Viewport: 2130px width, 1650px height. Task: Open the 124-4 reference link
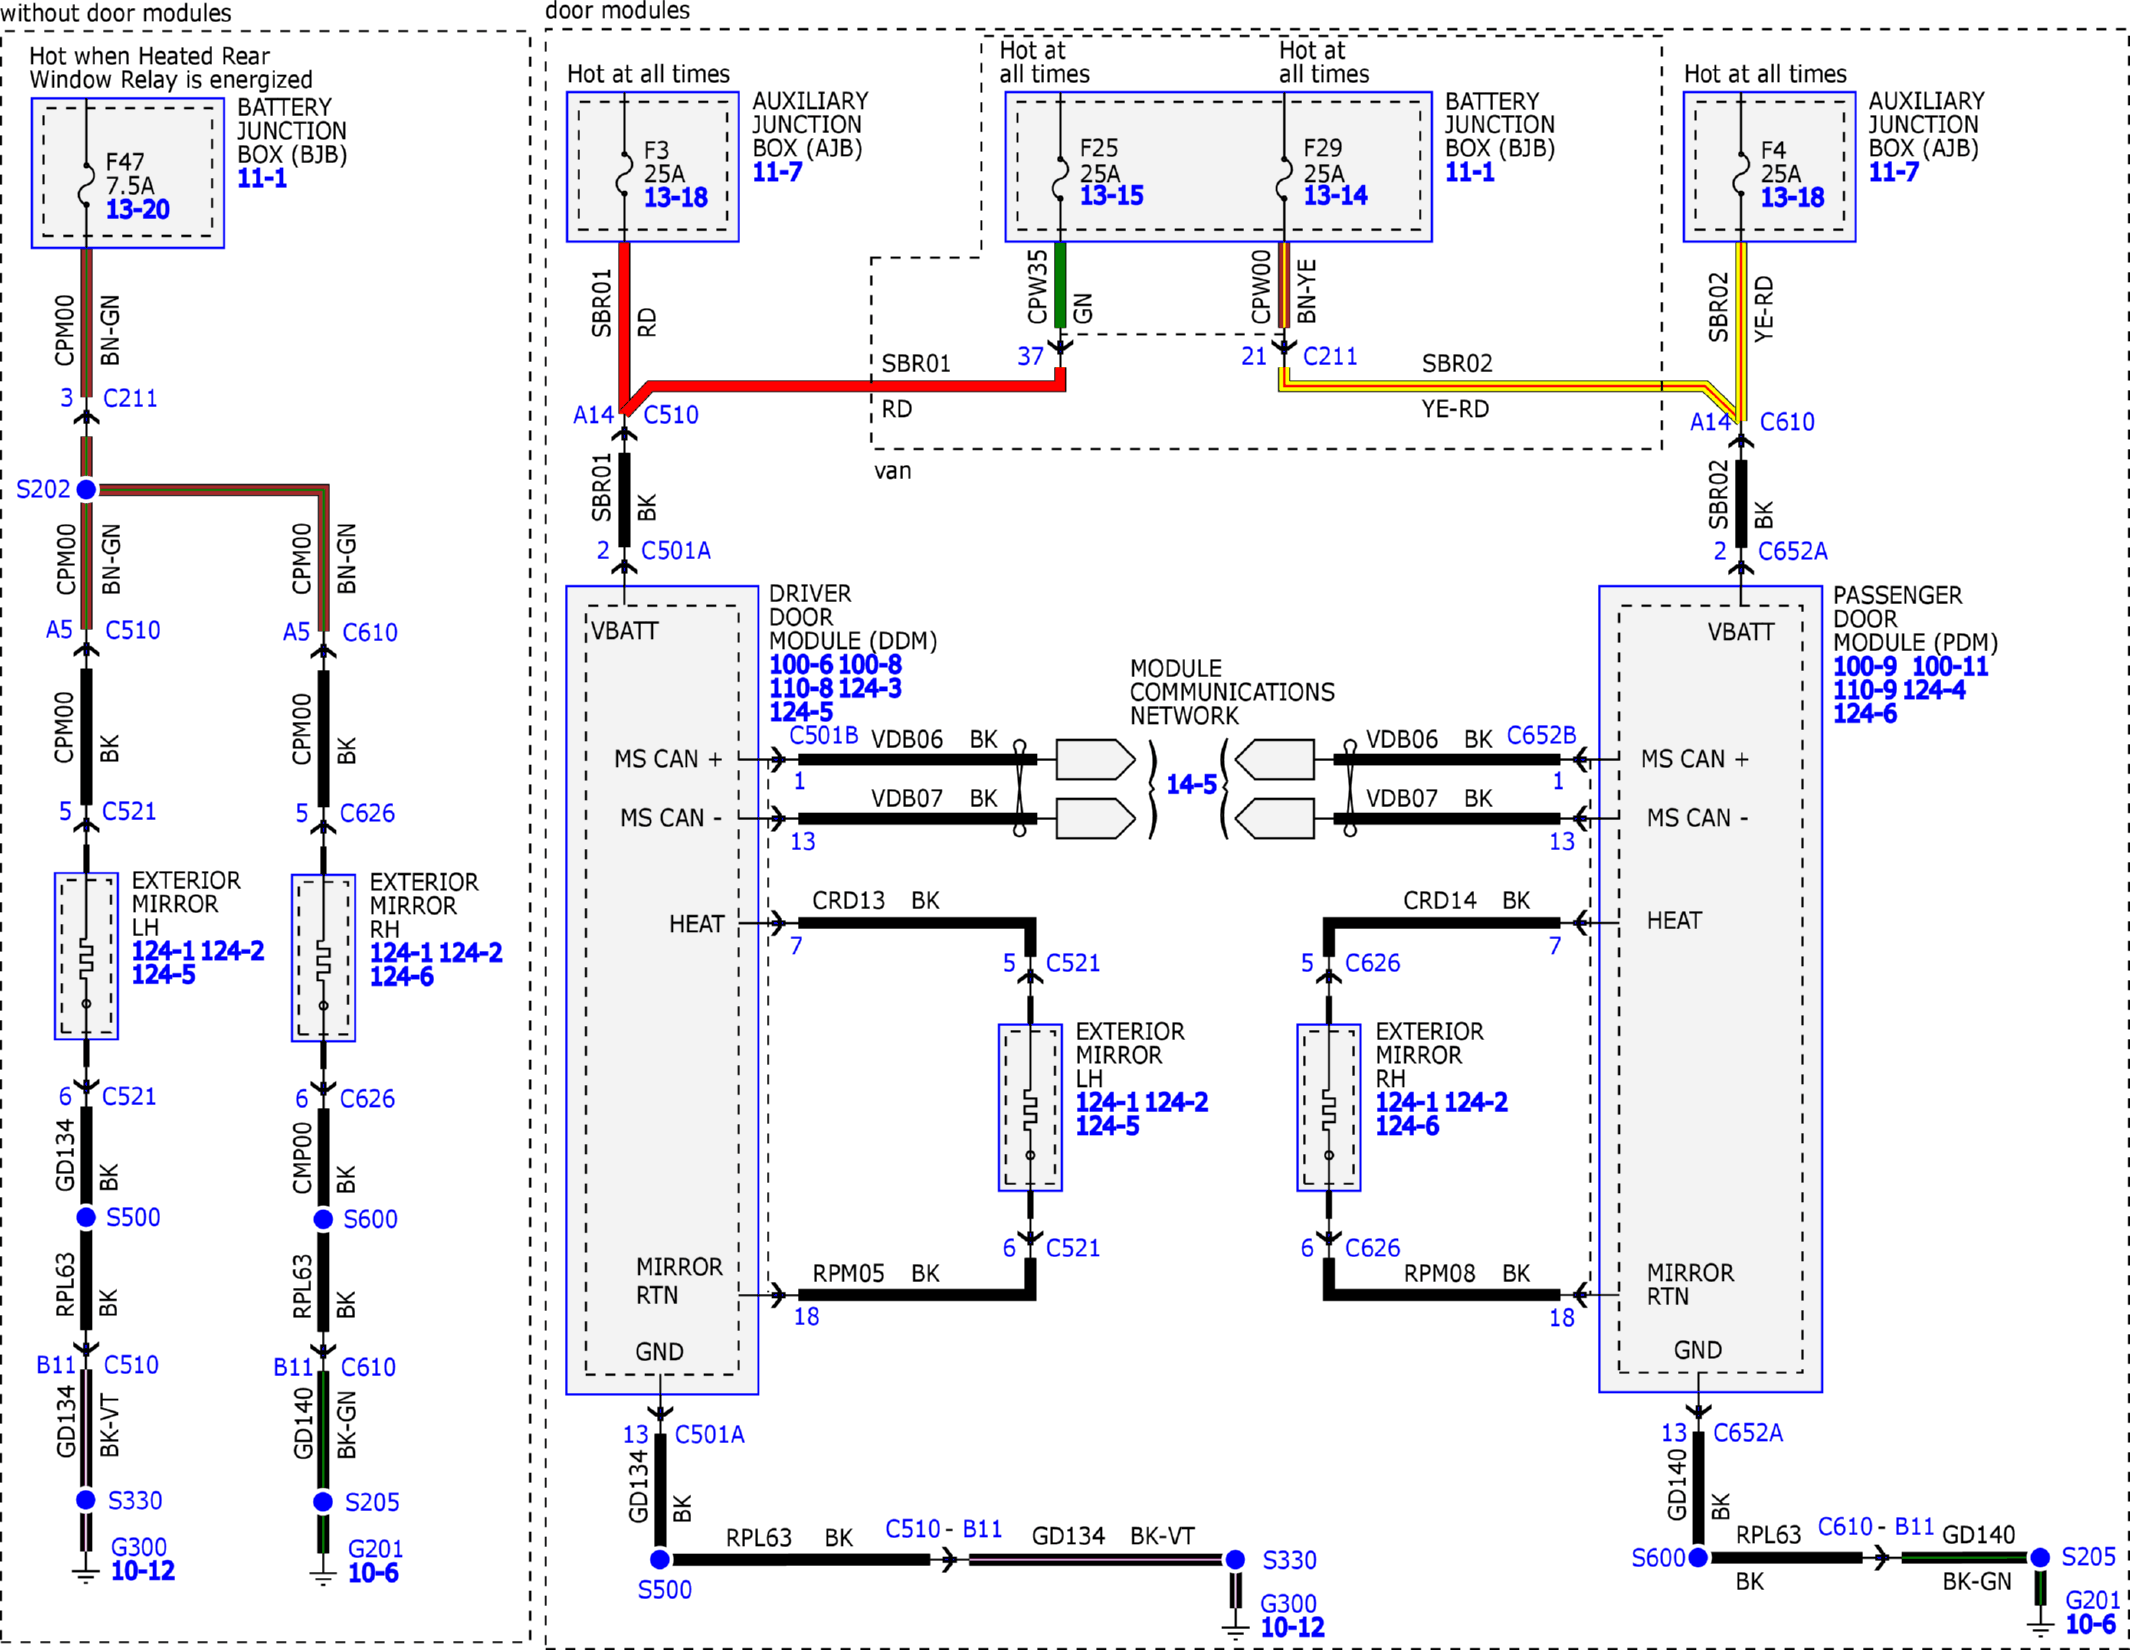click(x=1933, y=690)
